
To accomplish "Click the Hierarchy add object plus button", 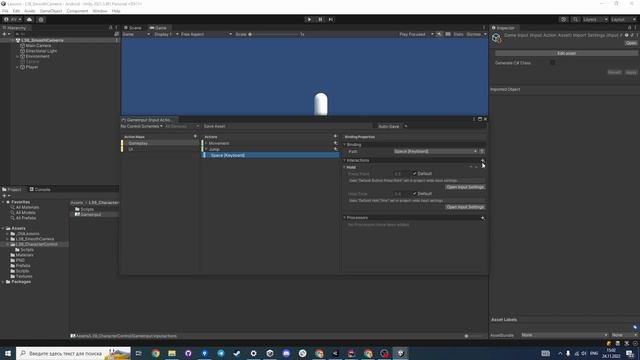I will (6, 34).
